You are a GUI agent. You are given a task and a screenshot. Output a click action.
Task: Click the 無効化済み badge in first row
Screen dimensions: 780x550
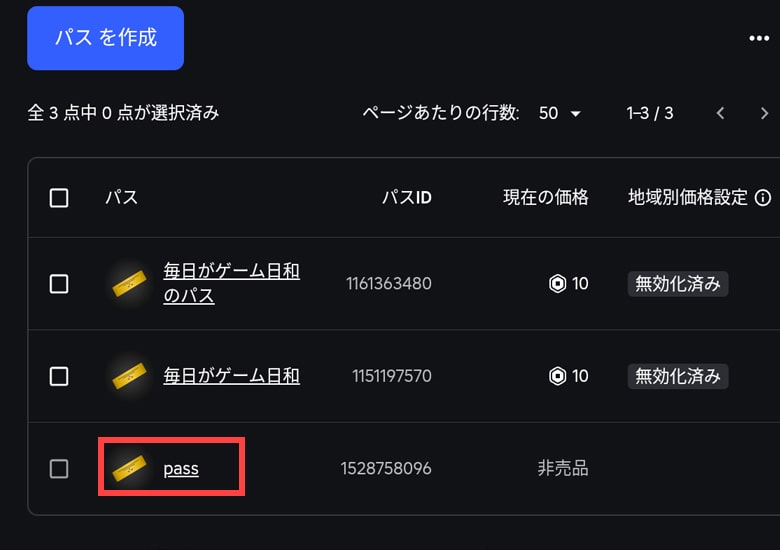[677, 284]
